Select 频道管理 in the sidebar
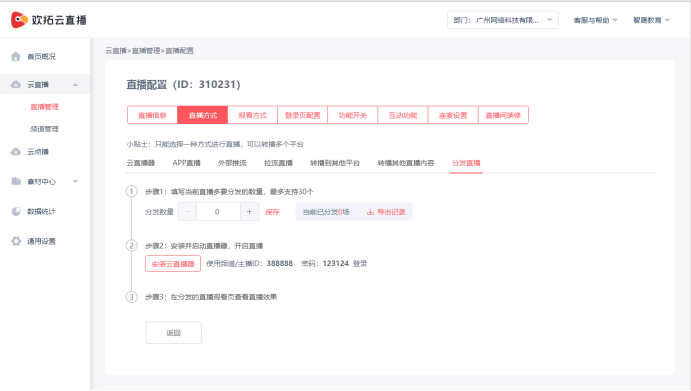 44,129
